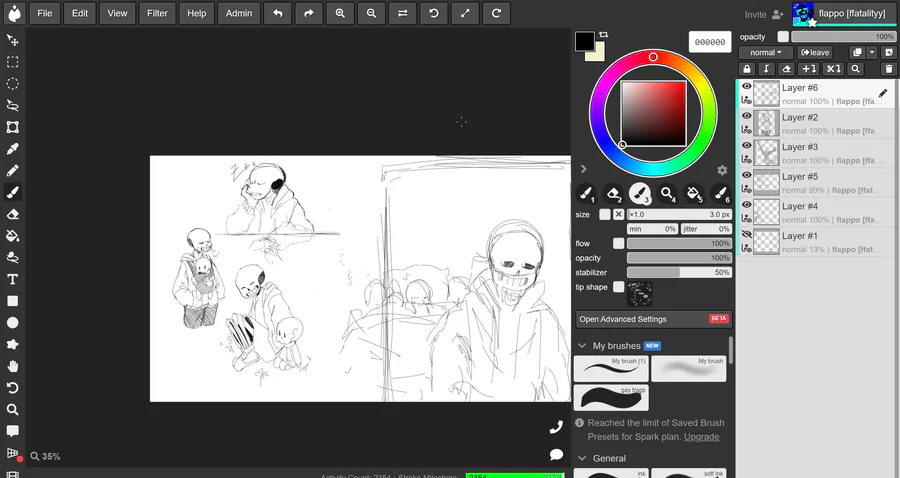Viewport: 900px width, 478px height.
Task: Select the gay frogs brush preset
Action: tap(611, 398)
